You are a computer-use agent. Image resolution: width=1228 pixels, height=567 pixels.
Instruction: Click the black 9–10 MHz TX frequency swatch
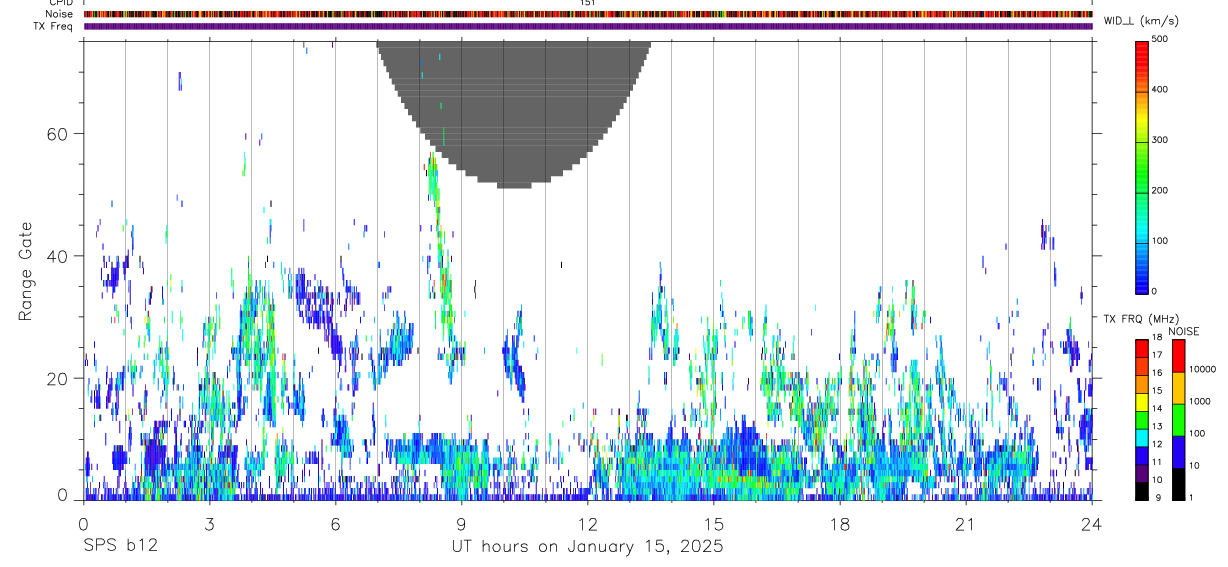(1141, 491)
